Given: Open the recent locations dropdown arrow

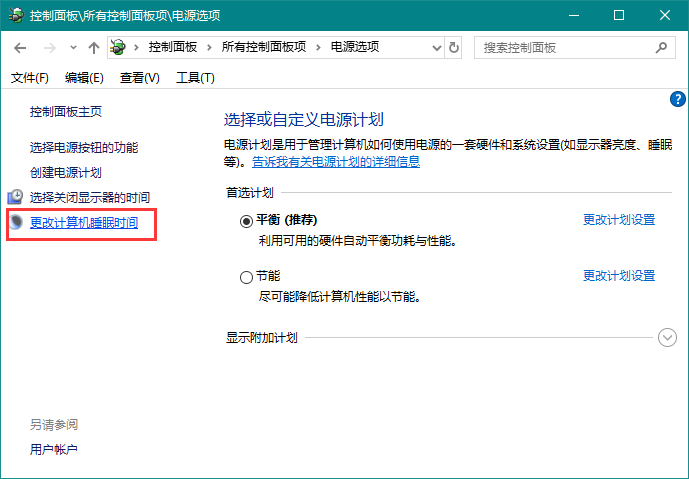Looking at the screenshot, I should tap(73, 47).
